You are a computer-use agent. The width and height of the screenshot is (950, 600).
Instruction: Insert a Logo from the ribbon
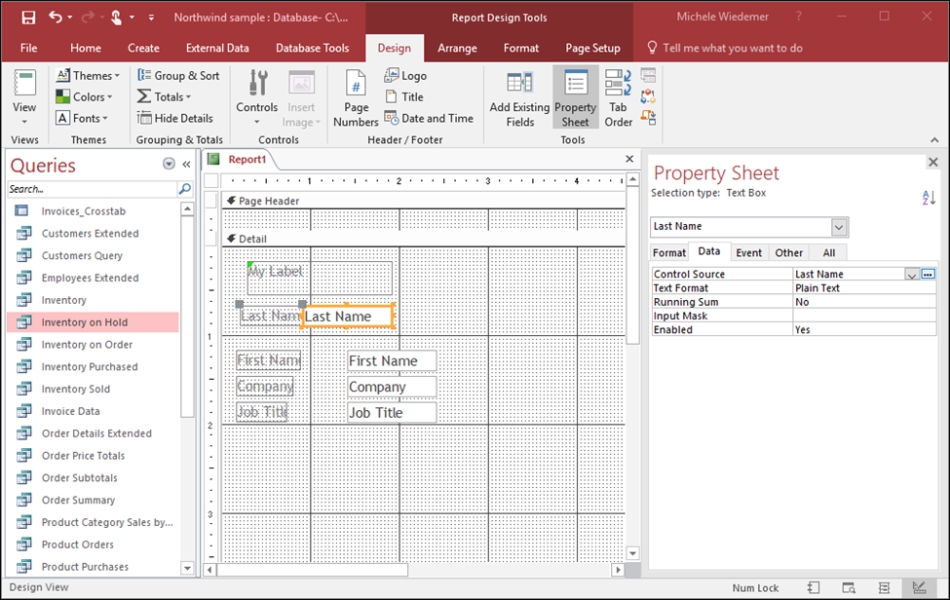pos(405,76)
